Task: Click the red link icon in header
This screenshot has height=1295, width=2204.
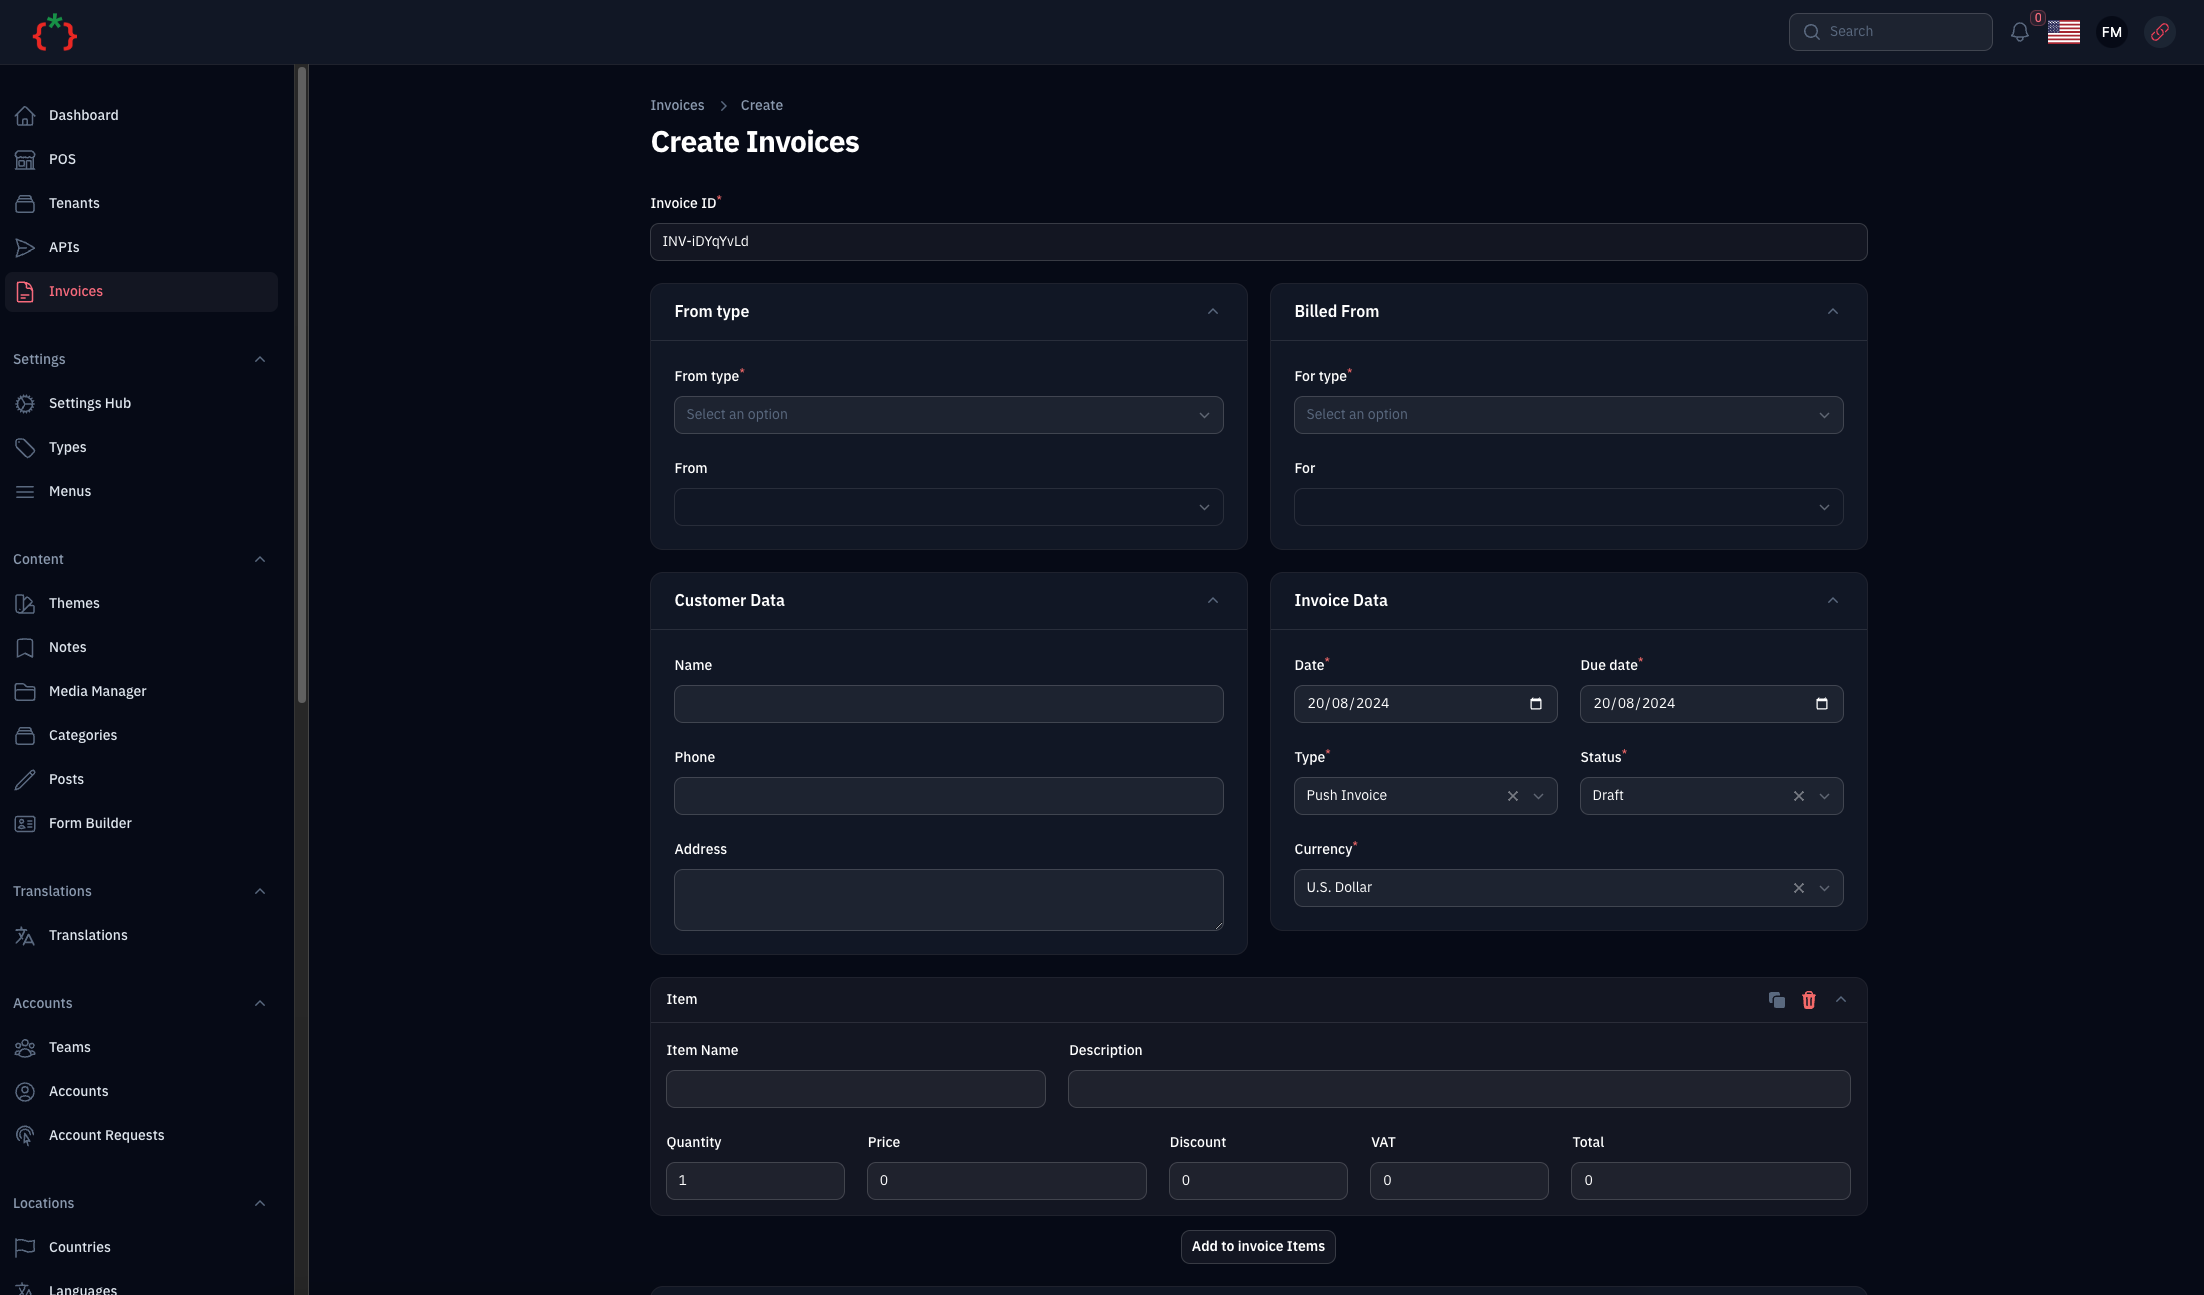Action: coord(2159,32)
